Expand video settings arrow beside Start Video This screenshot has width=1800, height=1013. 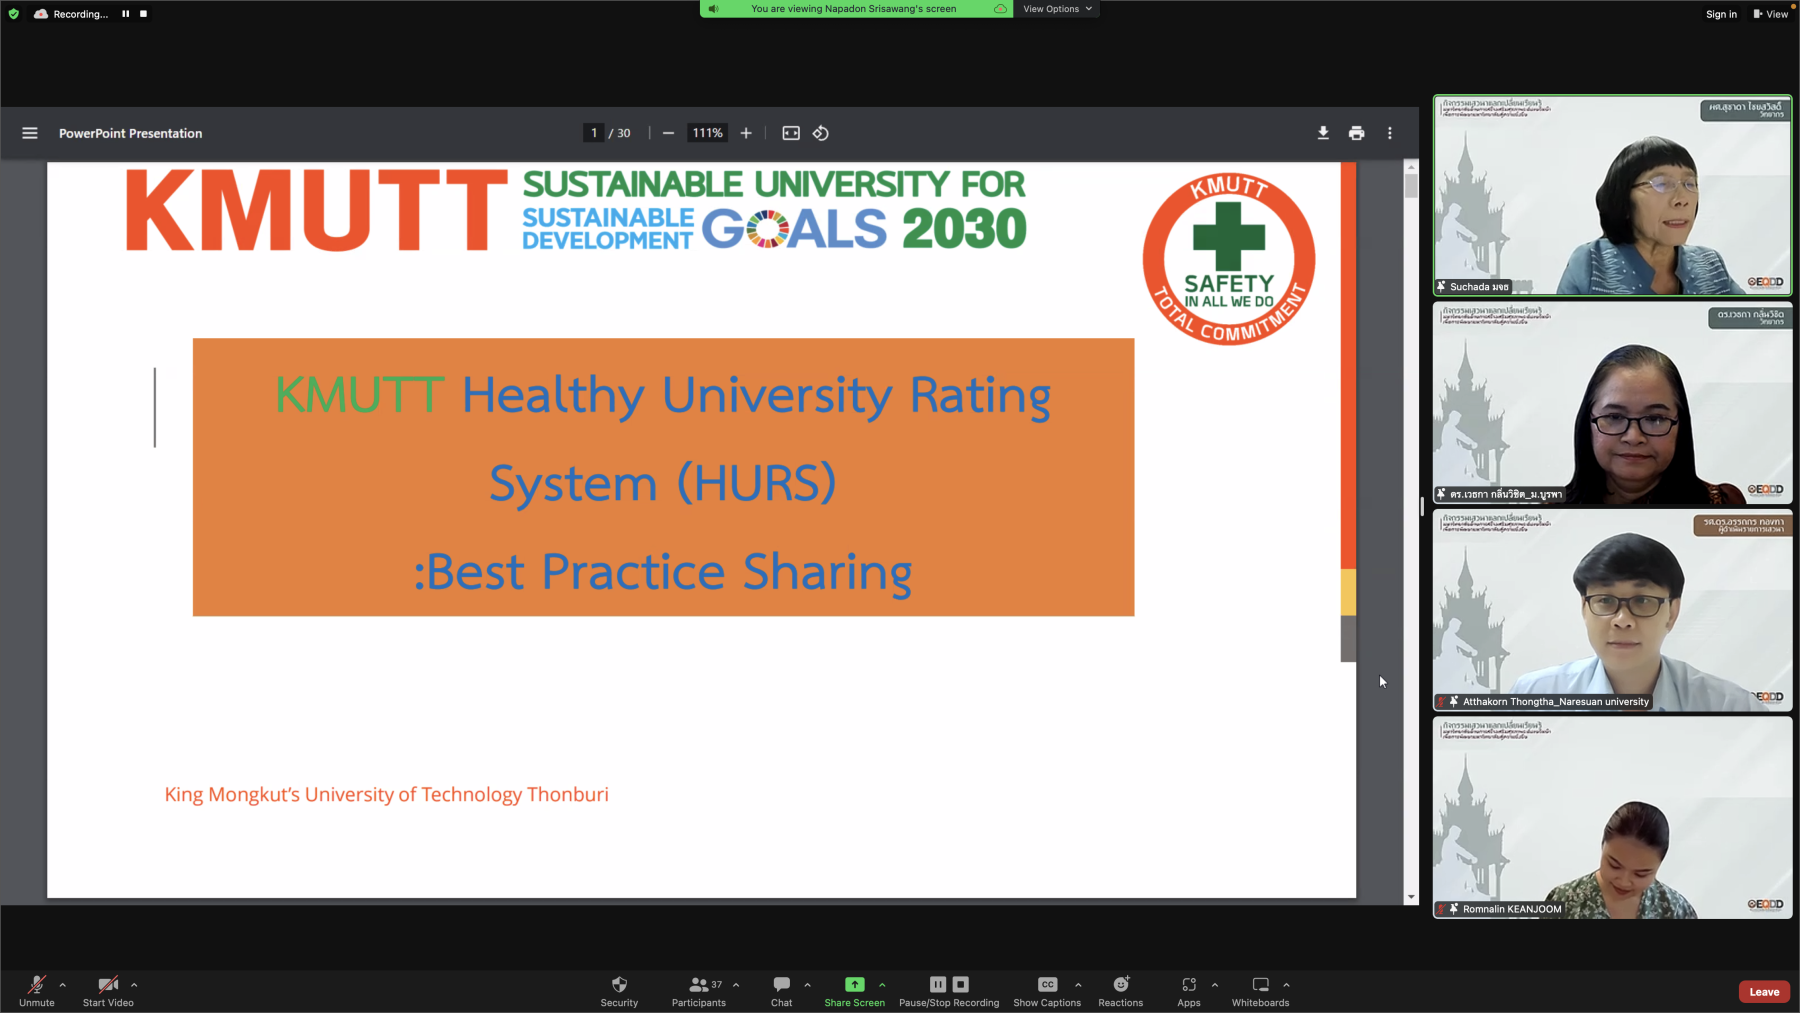tap(134, 985)
